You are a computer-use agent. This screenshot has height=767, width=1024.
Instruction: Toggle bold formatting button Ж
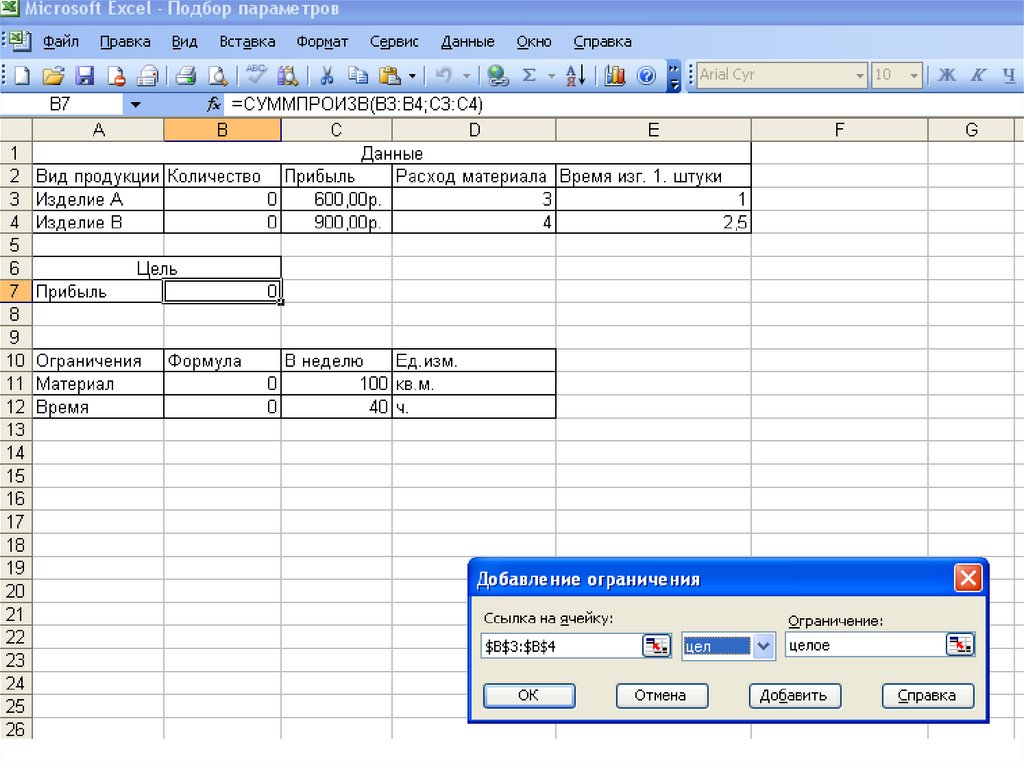pos(947,75)
